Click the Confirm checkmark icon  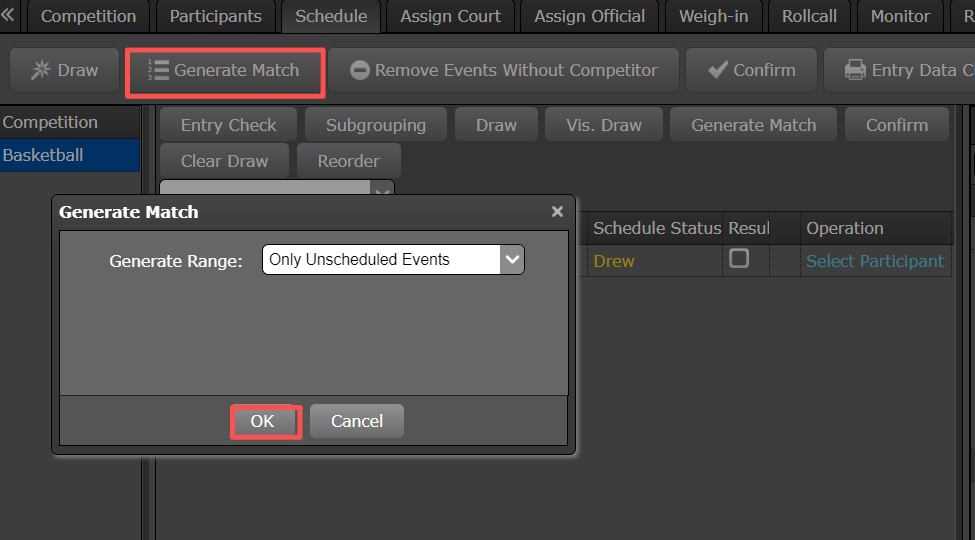click(717, 70)
